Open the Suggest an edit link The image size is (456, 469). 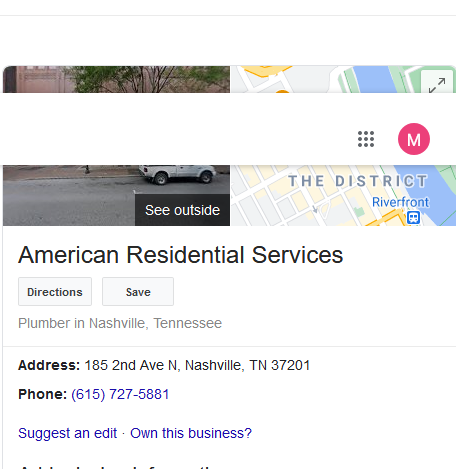(68, 433)
